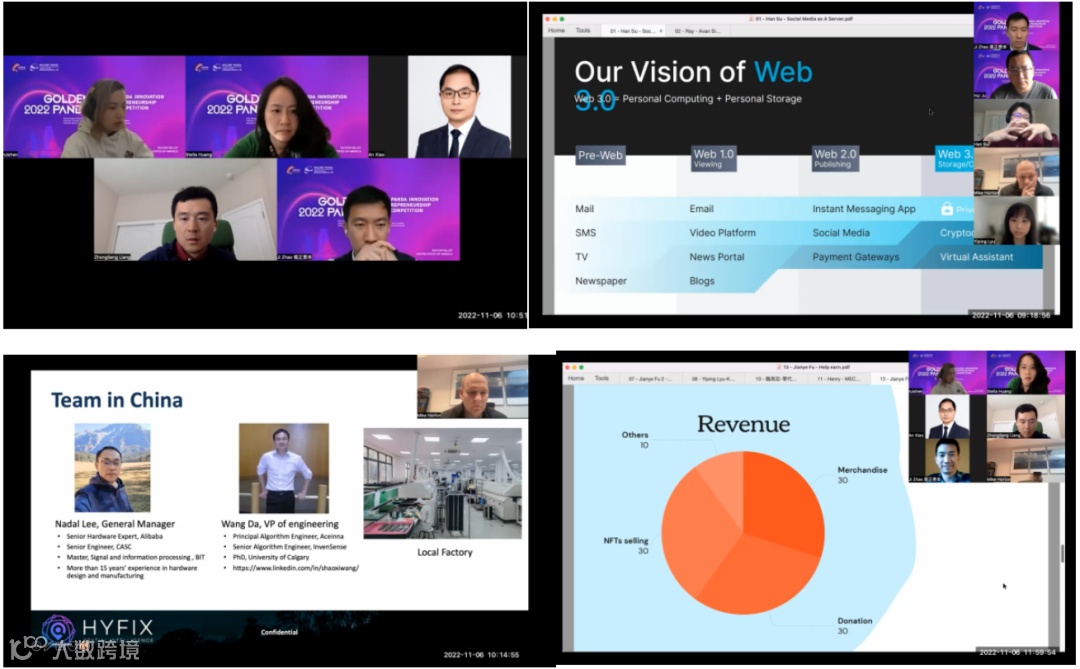Click 'Blogs' in the Web 1.0 column
This screenshot has height=669, width=1080.
pos(702,281)
